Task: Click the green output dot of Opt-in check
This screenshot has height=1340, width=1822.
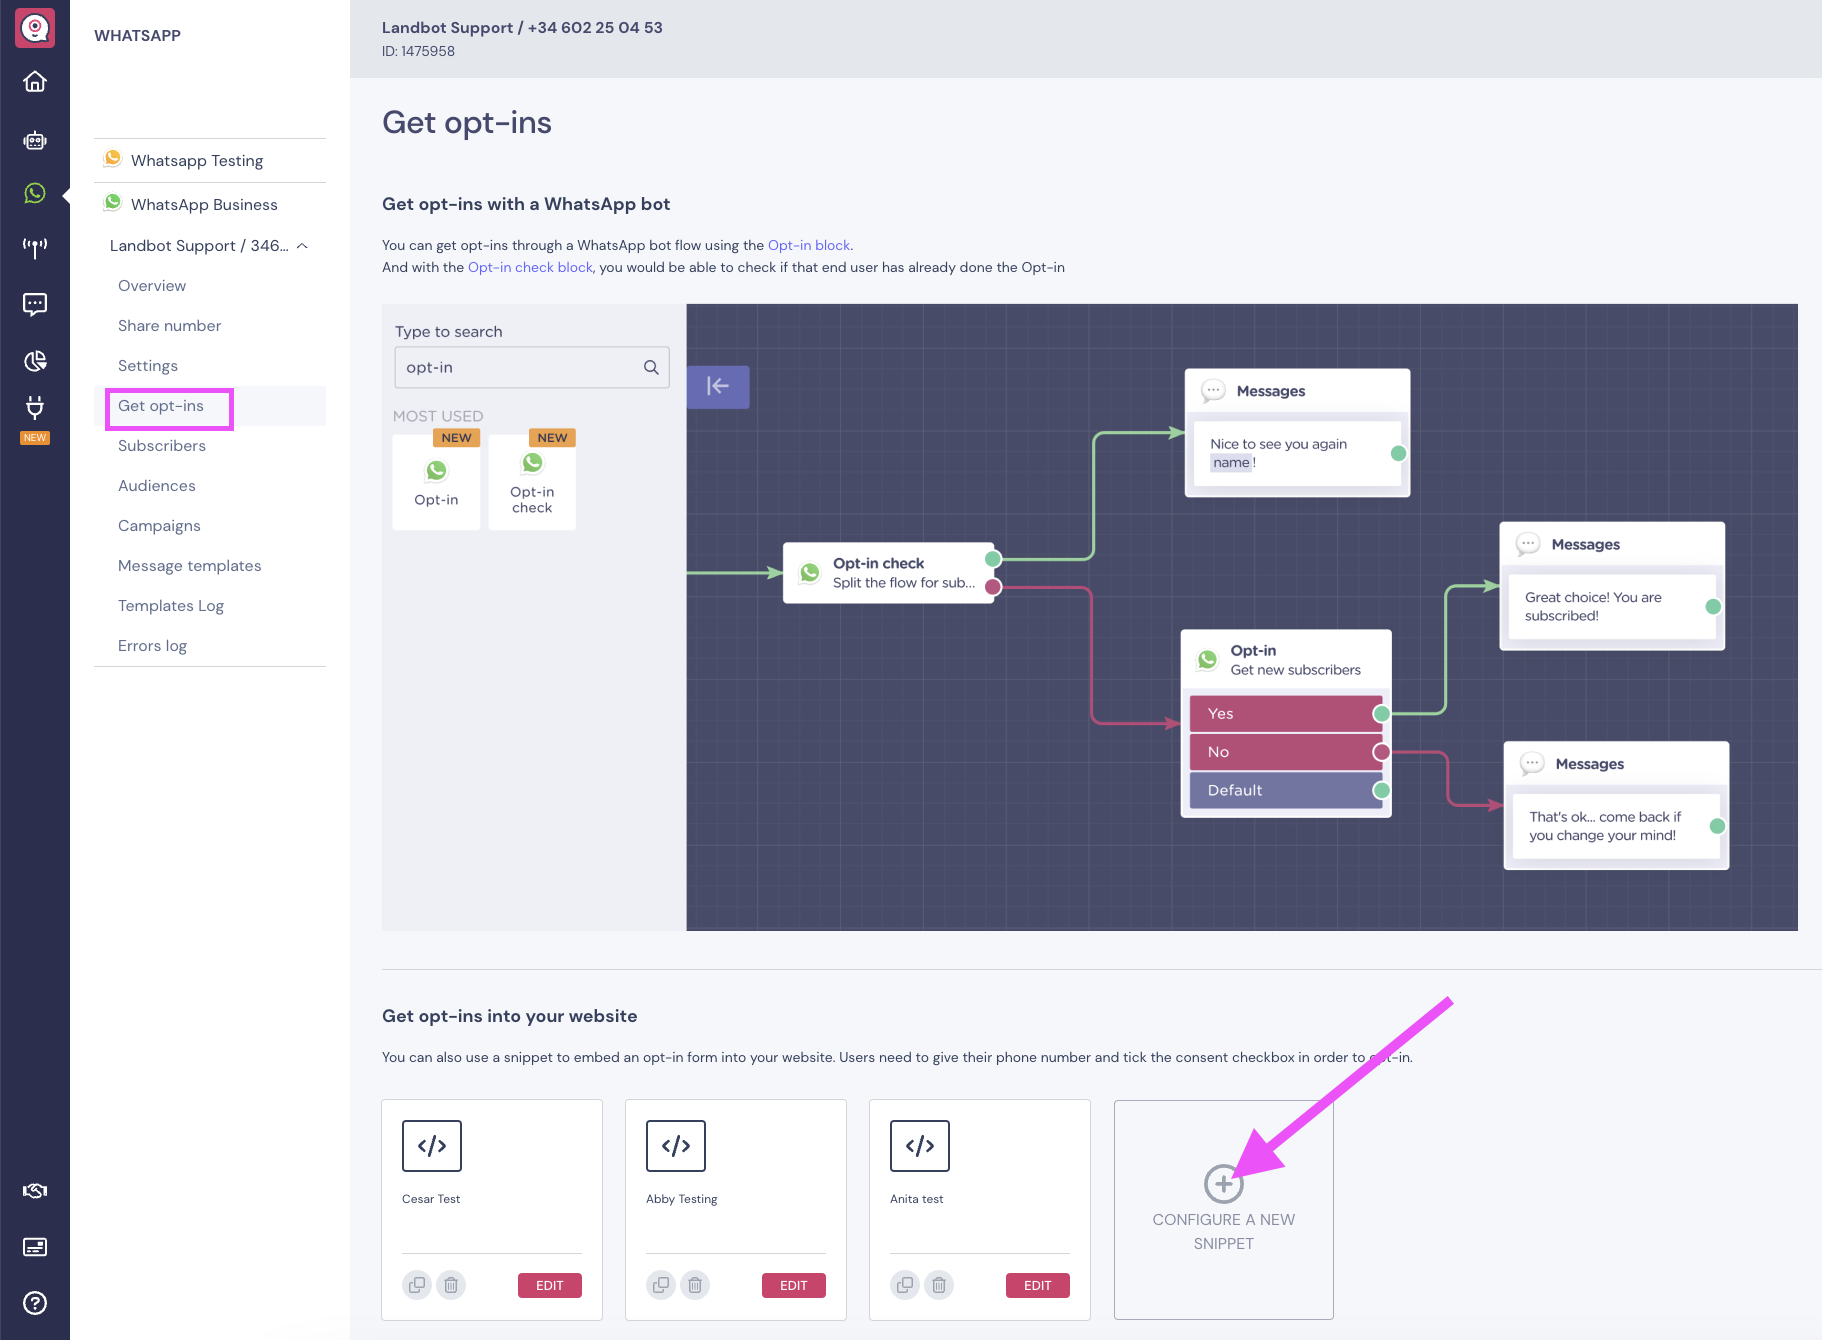Action: tap(993, 559)
